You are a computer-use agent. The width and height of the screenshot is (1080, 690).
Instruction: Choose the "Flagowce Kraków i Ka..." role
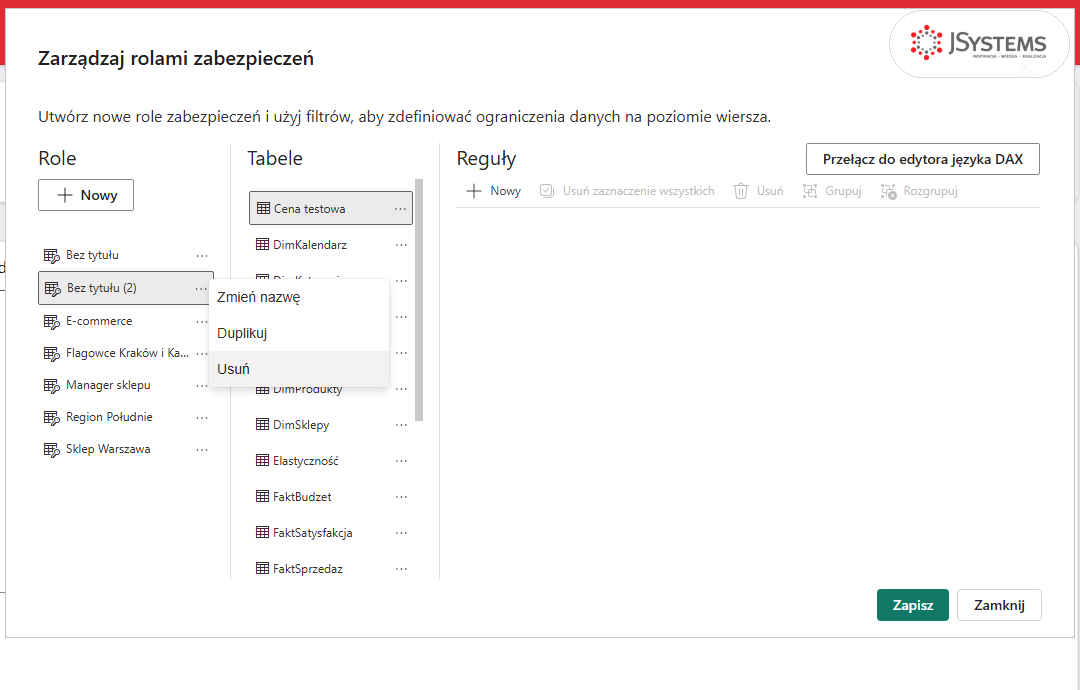pos(125,353)
